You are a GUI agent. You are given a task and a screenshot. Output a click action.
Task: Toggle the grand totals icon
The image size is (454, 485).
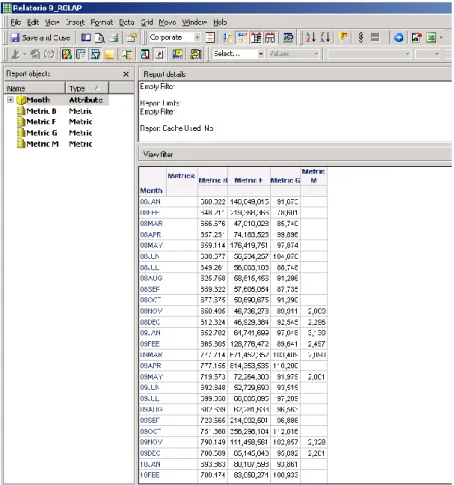(x=242, y=38)
